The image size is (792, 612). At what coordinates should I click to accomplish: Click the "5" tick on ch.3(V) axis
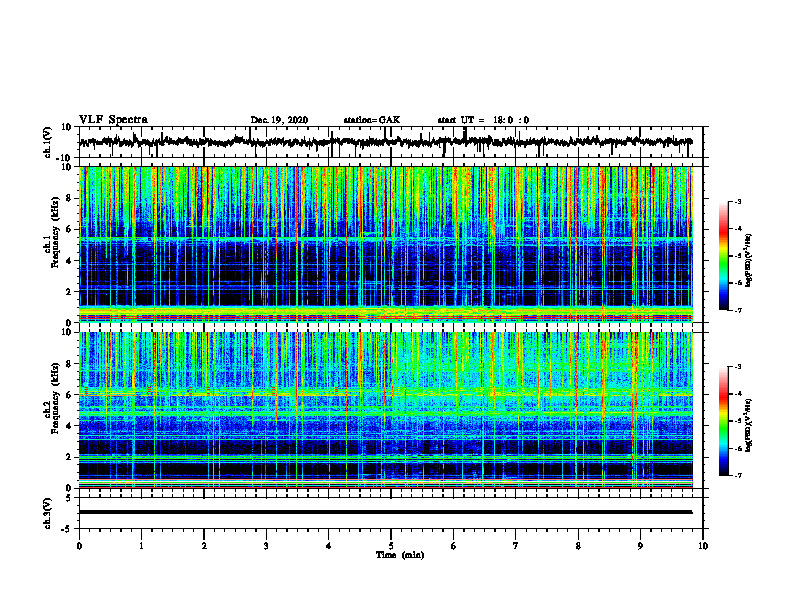click(x=70, y=498)
